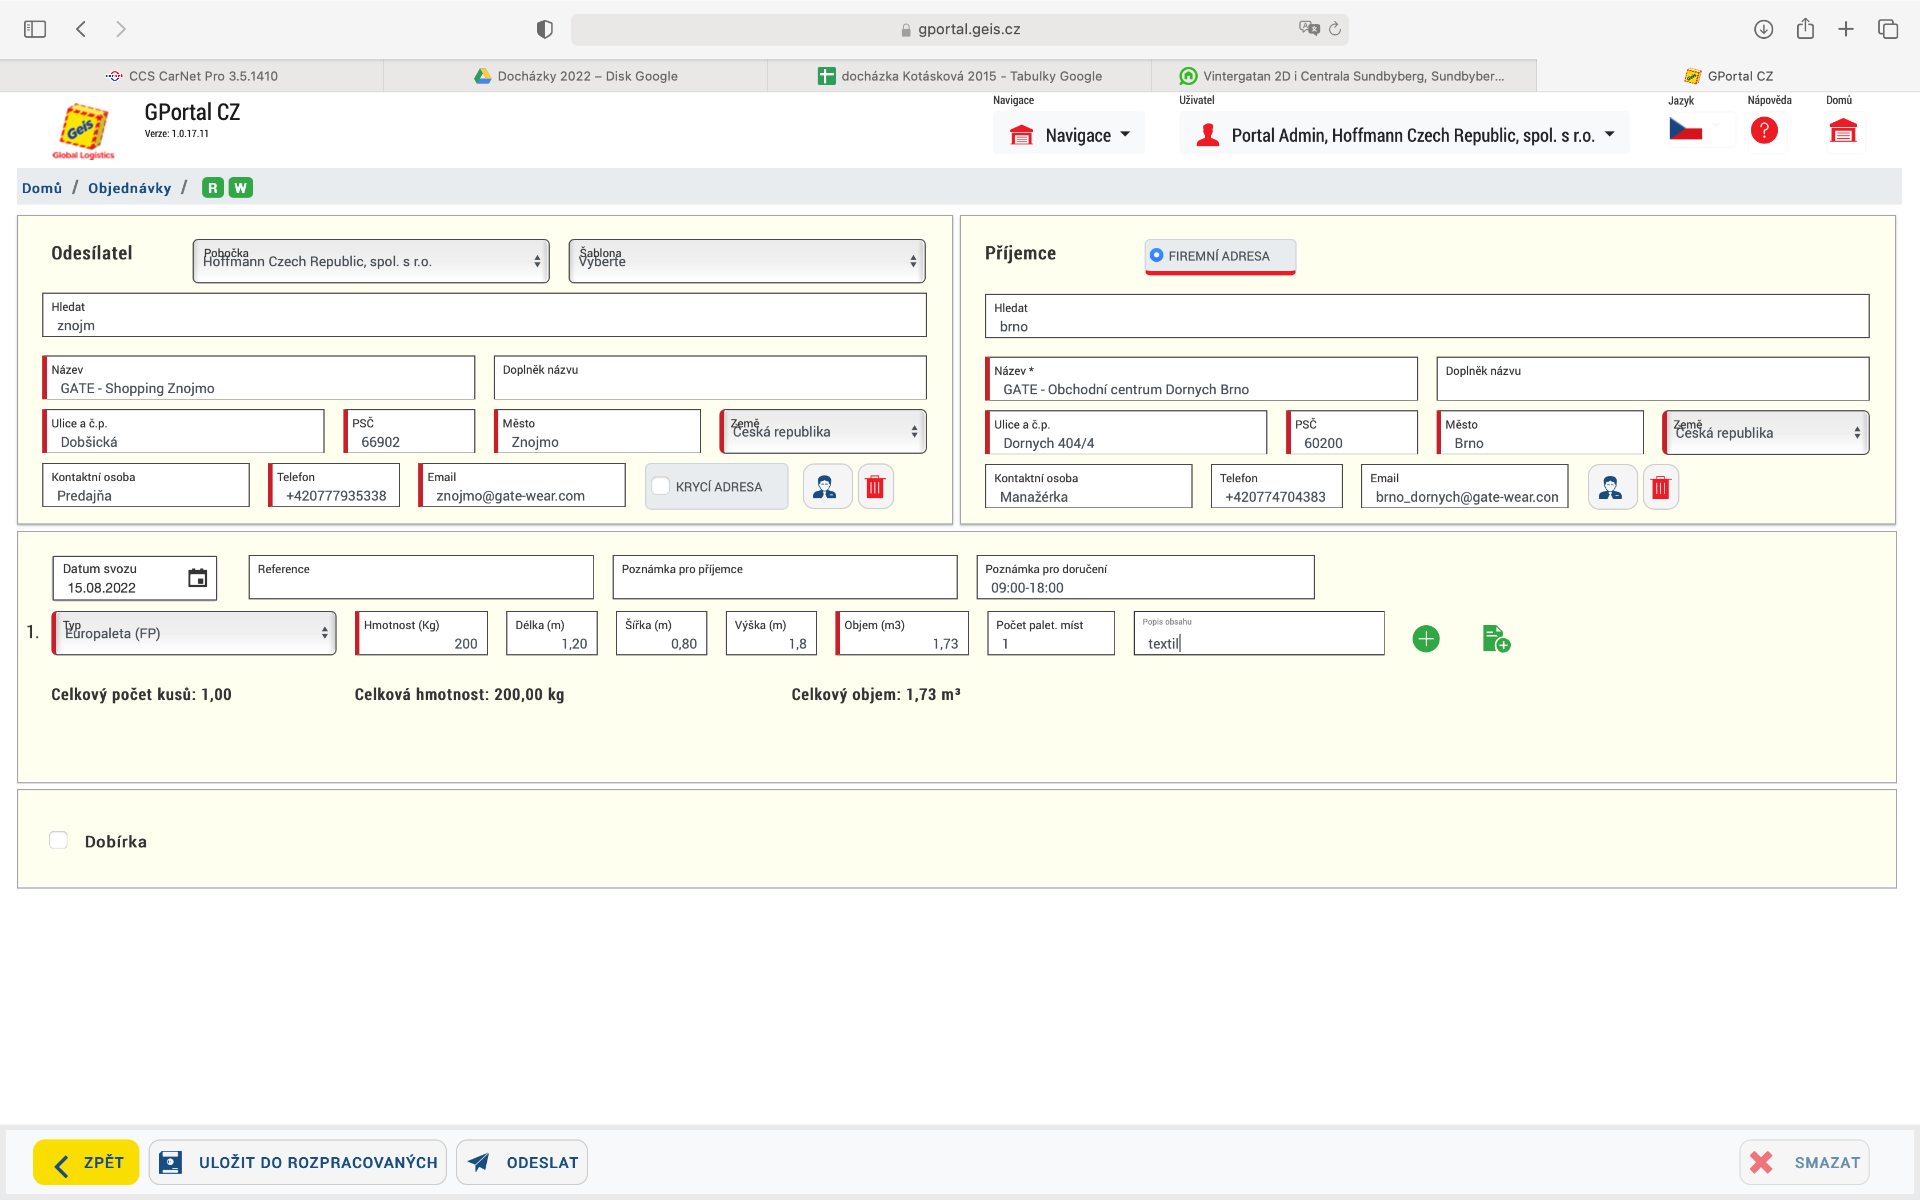
Task: Delete sender address with red trash icon
Action: click(x=875, y=487)
